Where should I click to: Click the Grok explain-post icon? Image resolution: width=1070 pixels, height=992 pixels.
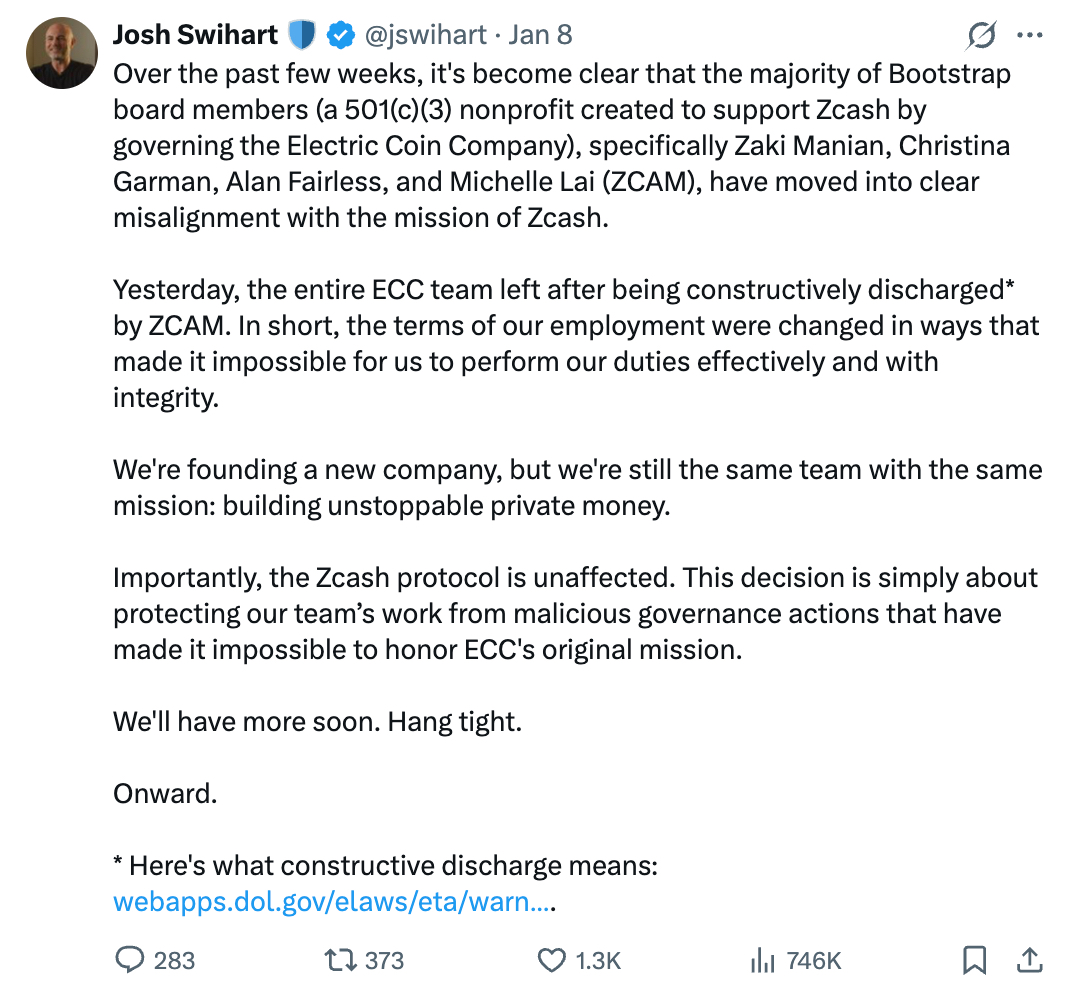pyautogui.click(x=980, y=35)
